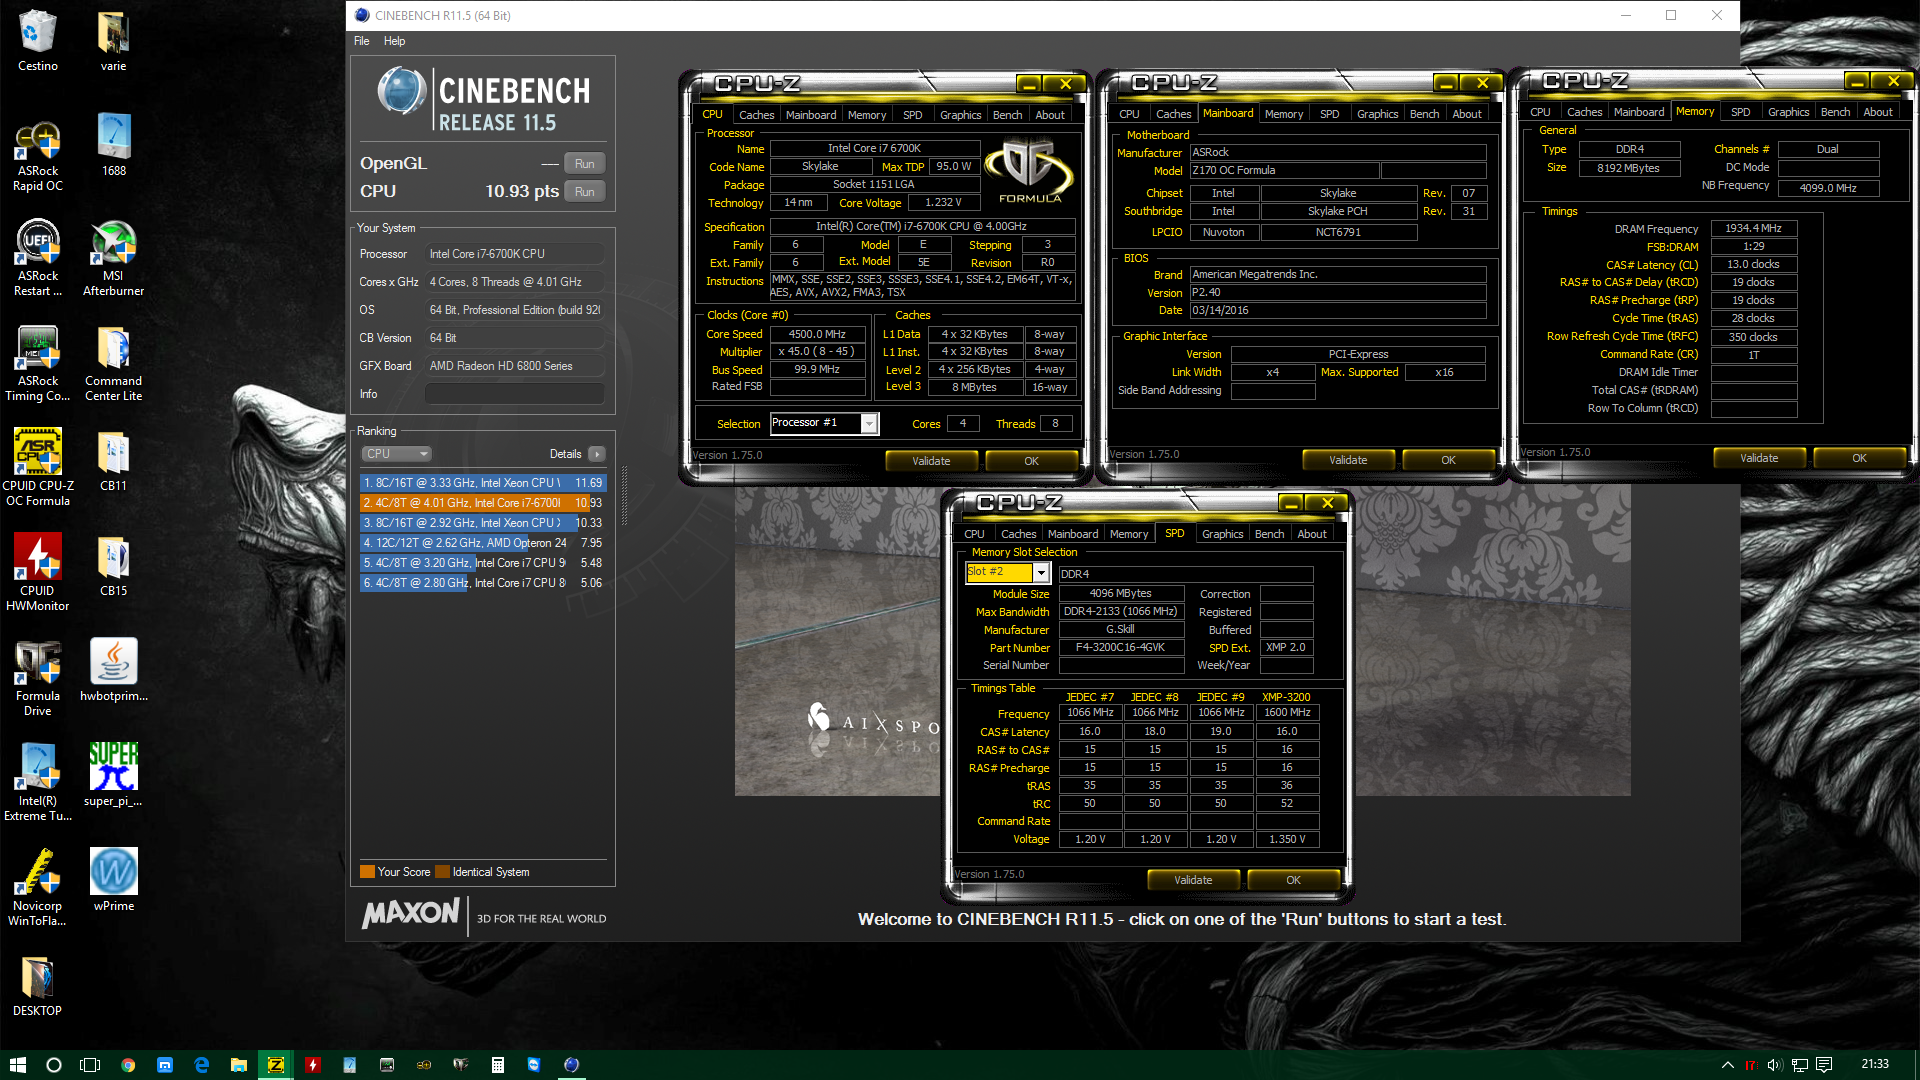Open ASRock Timing Configurator shortcut

[37, 363]
